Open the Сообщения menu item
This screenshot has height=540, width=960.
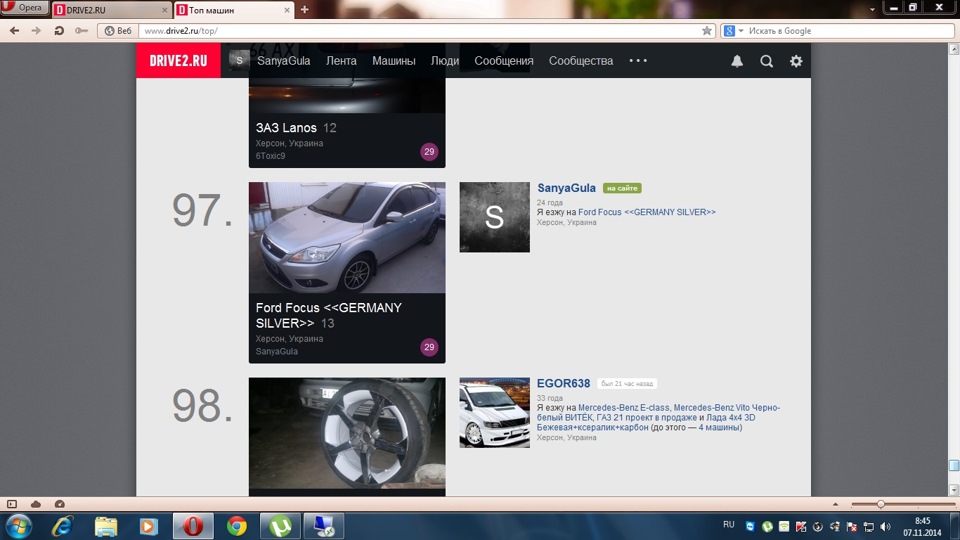click(x=504, y=61)
